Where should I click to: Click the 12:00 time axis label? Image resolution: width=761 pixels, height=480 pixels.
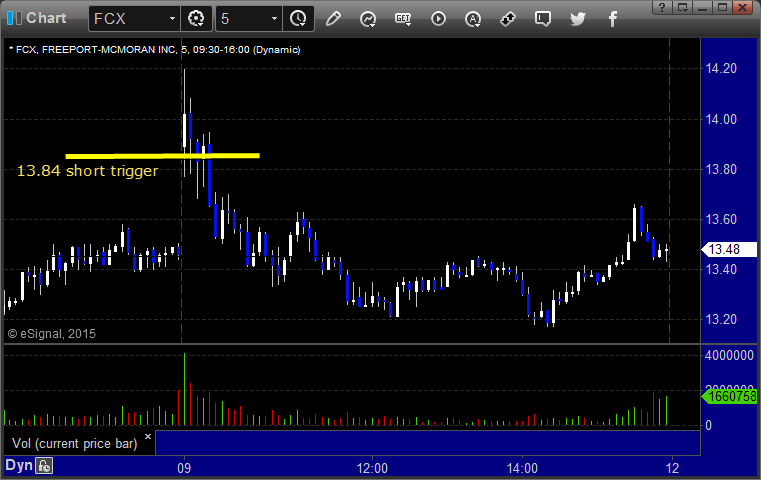coord(372,468)
